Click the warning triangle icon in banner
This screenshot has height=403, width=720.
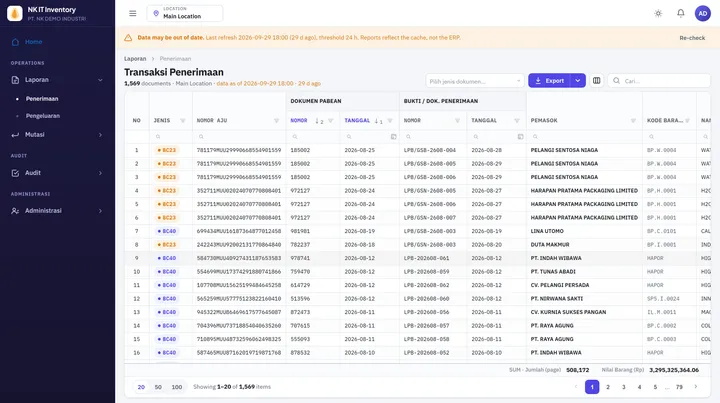tap(128, 38)
